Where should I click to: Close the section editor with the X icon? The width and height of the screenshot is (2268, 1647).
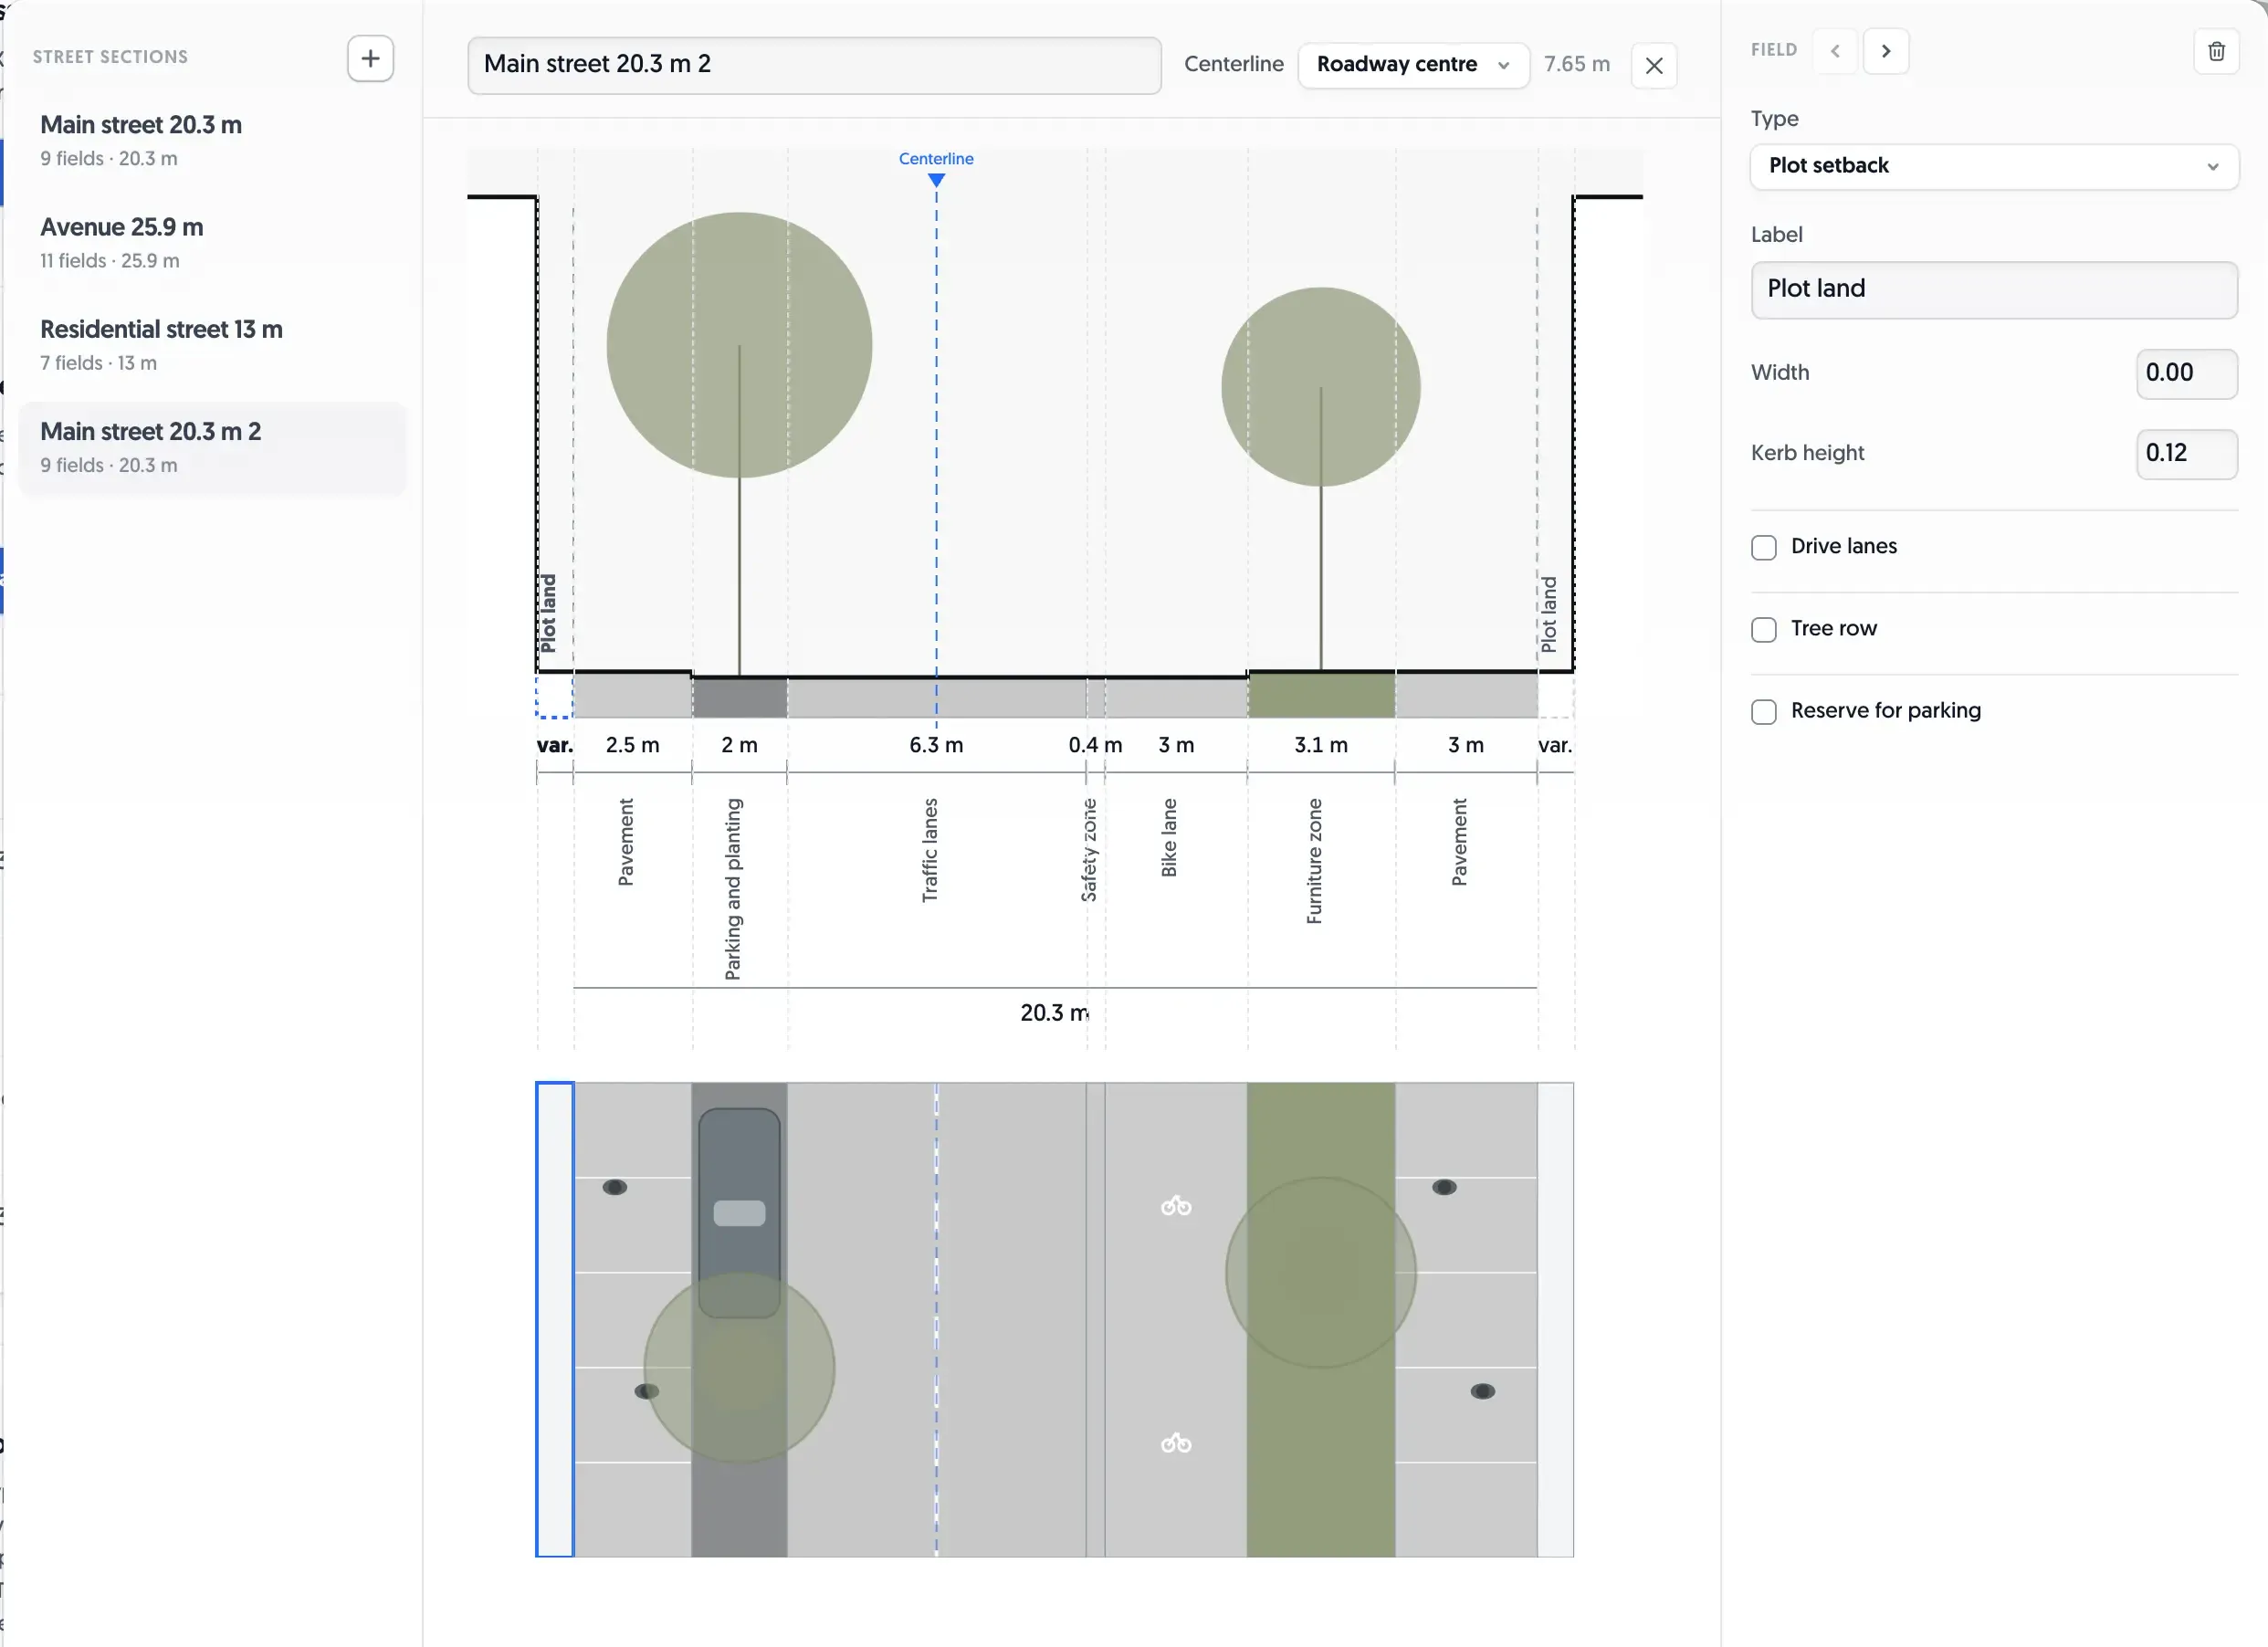(x=1654, y=66)
